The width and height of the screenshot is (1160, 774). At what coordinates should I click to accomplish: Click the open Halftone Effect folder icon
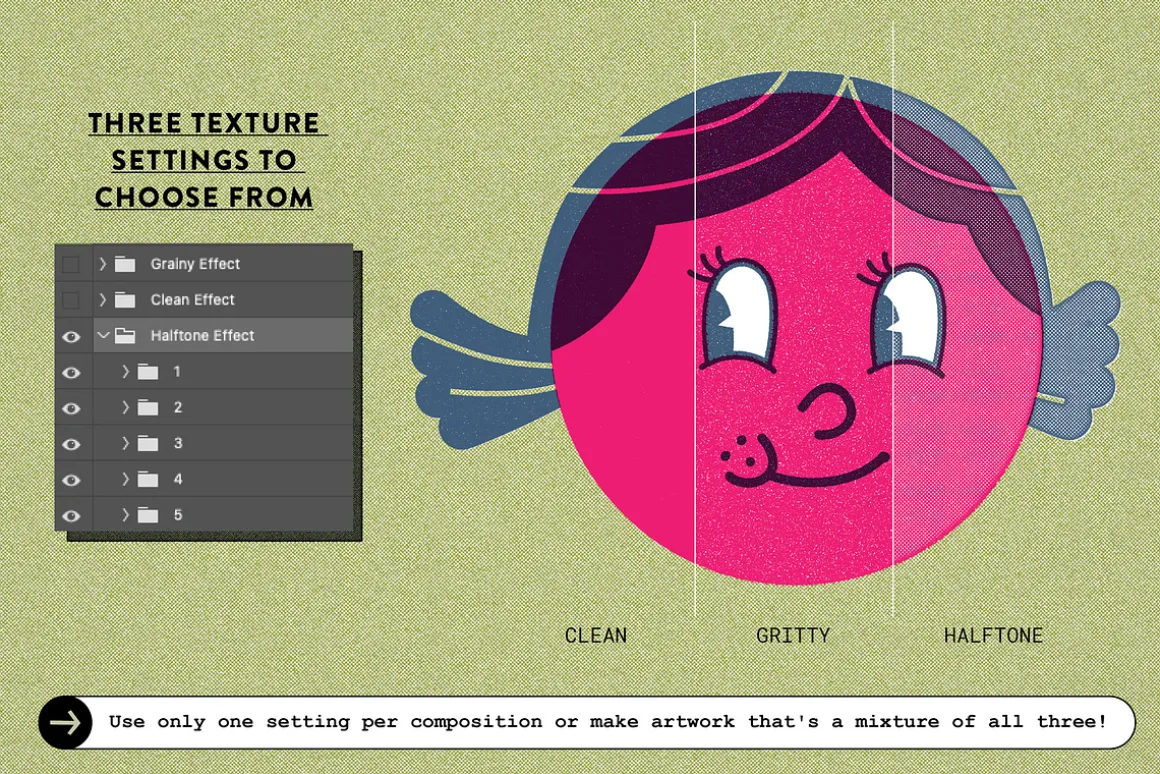tap(125, 335)
